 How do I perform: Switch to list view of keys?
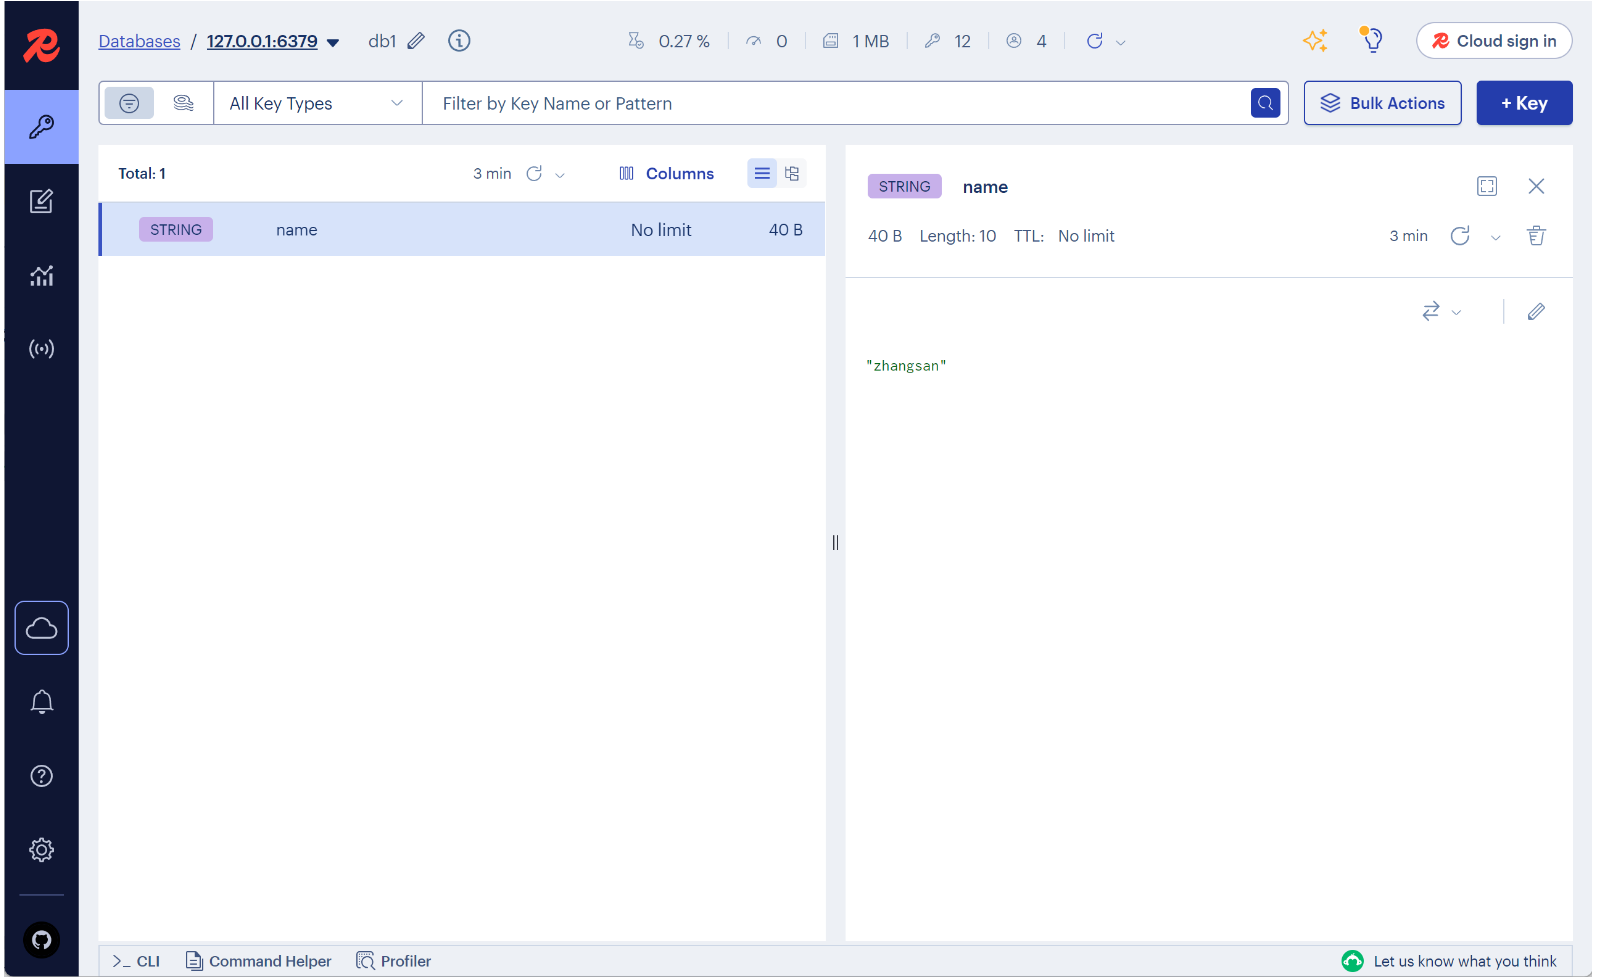[762, 174]
